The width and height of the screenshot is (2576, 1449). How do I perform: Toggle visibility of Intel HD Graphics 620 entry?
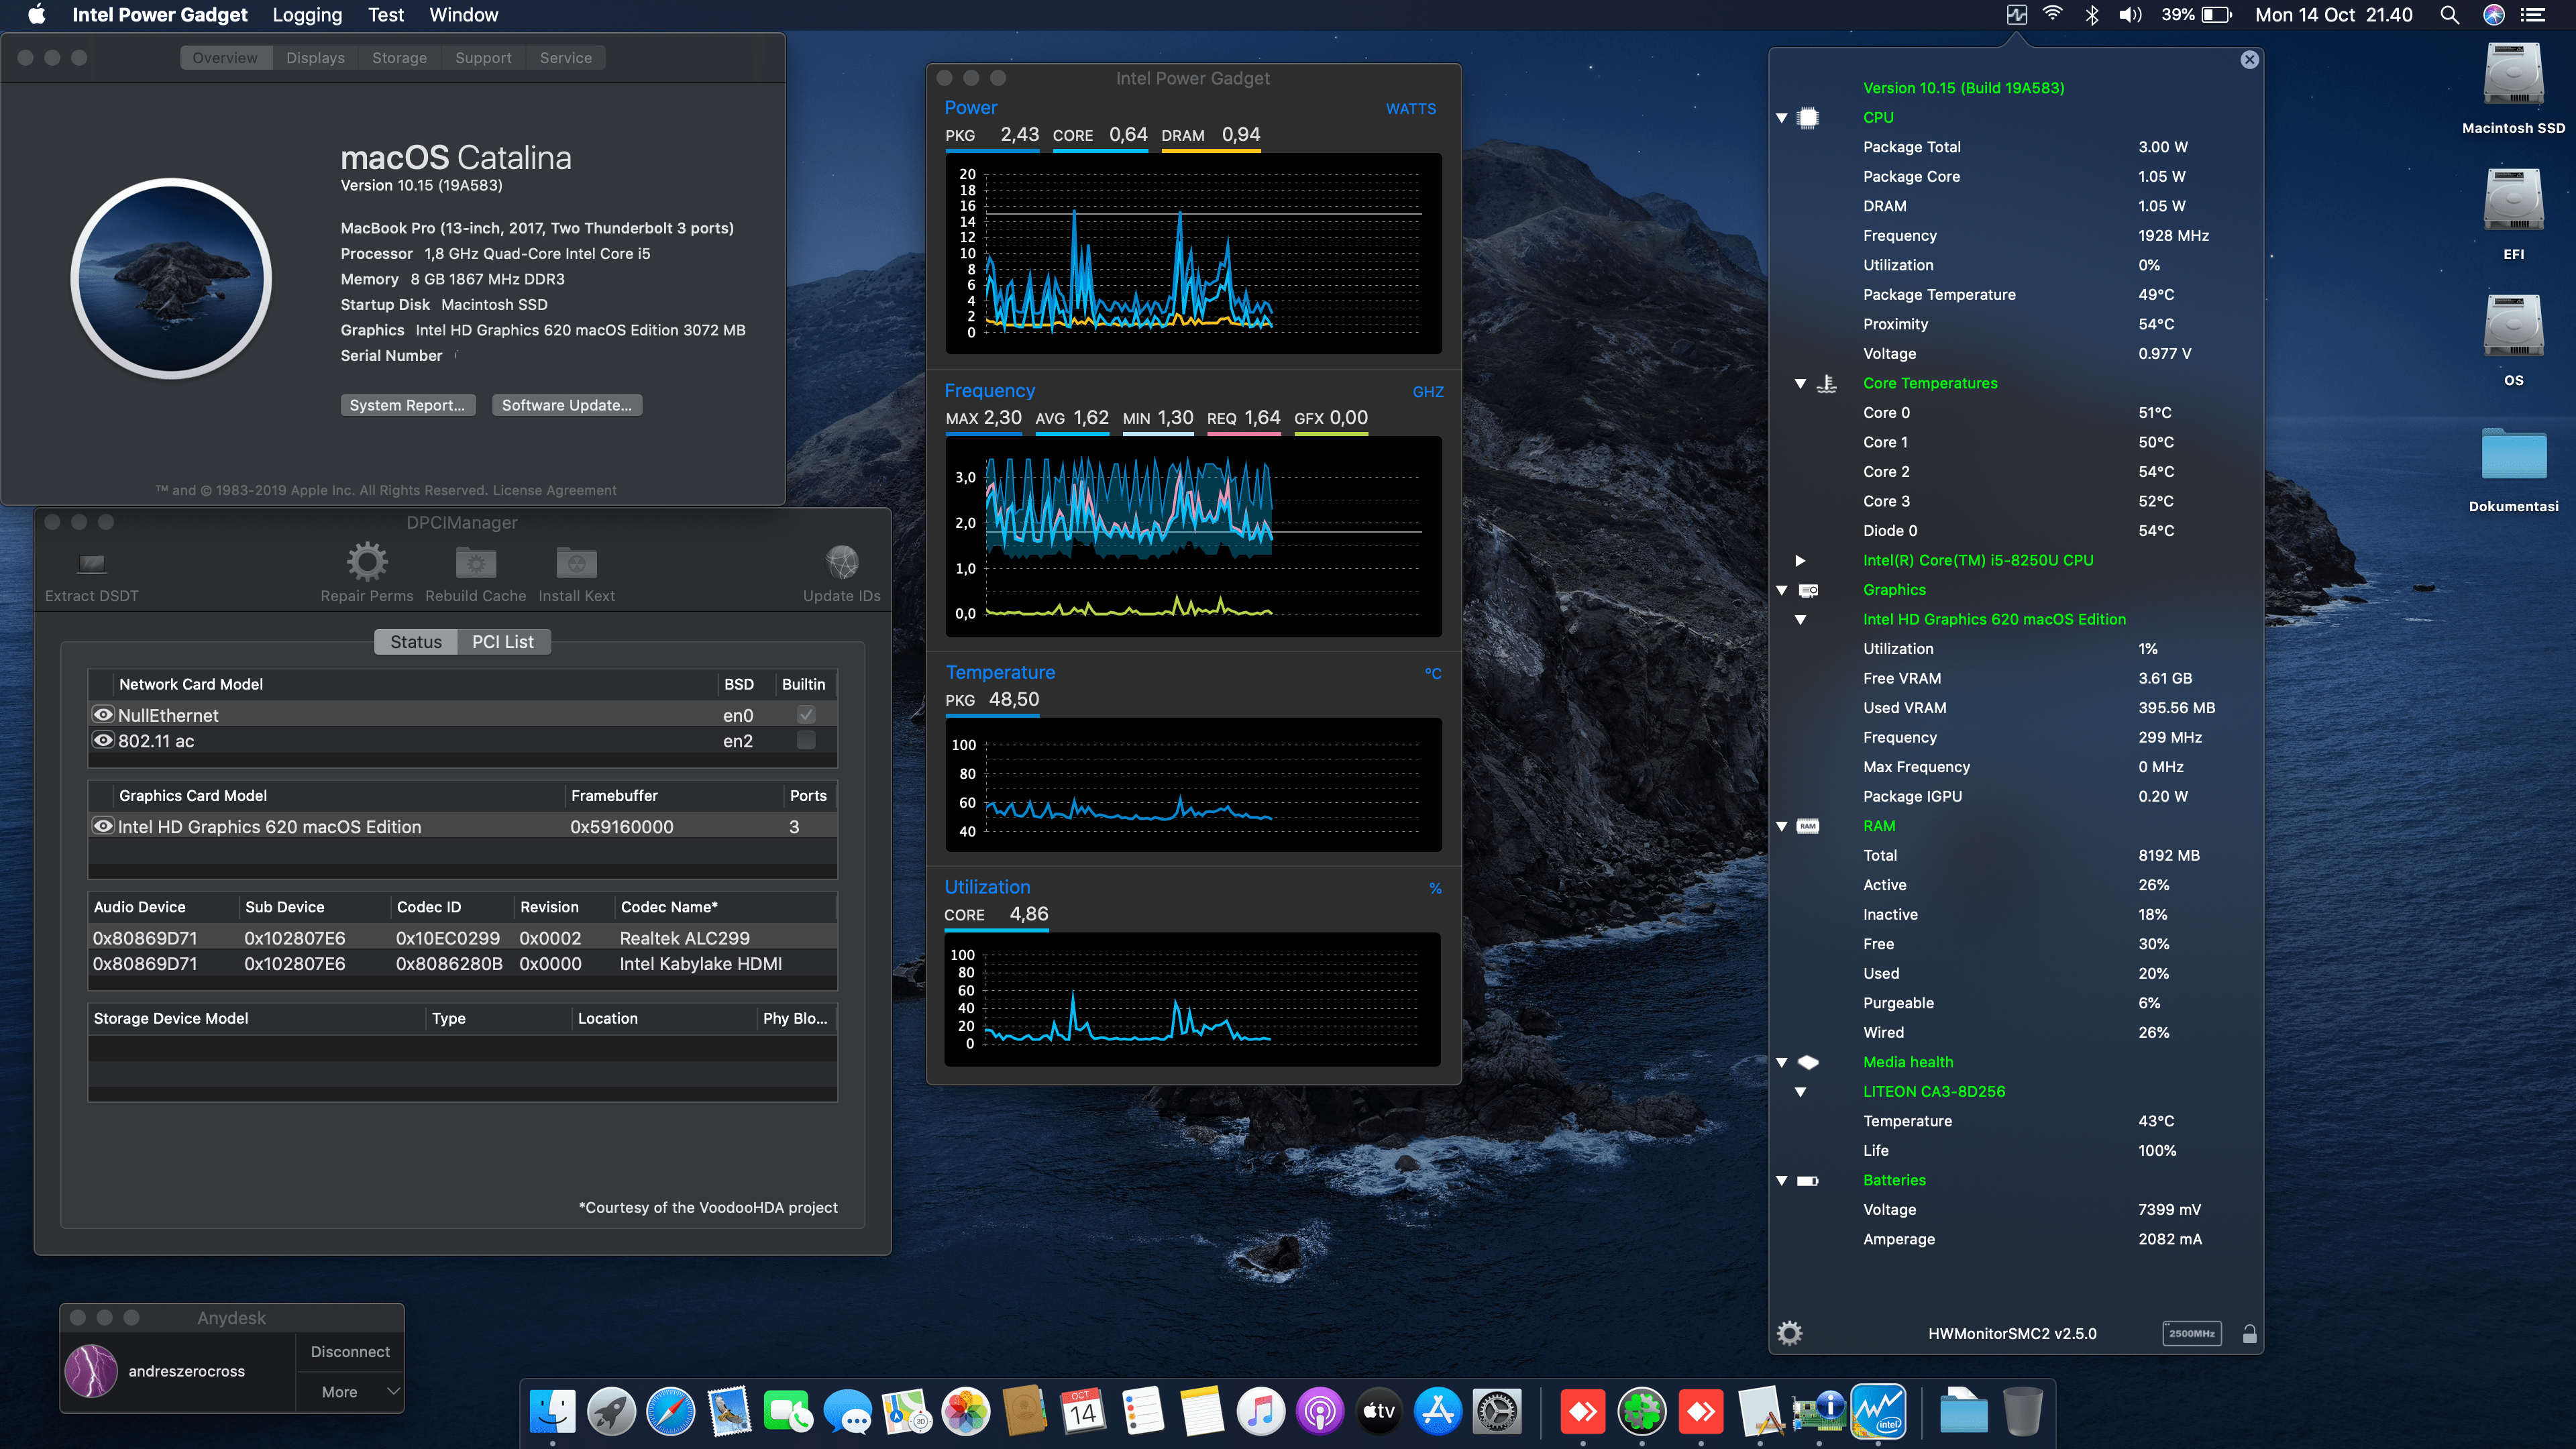(103, 826)
